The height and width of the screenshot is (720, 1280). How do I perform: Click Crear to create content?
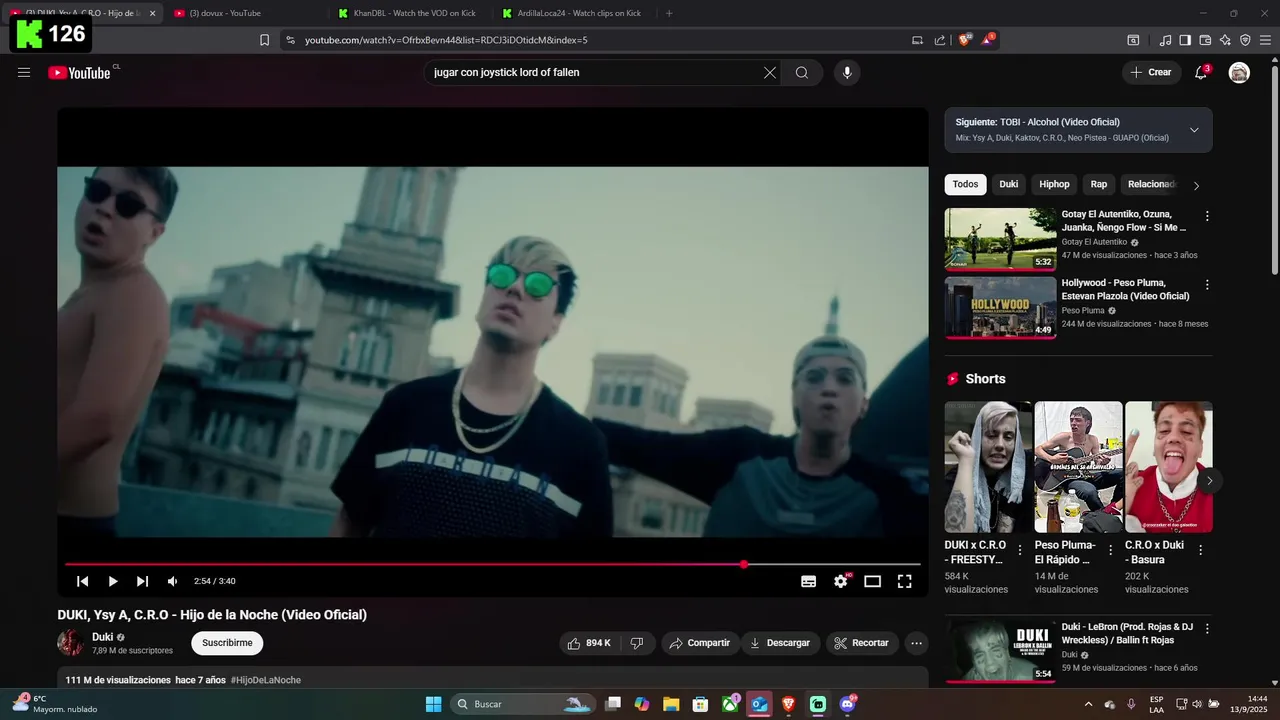point(1151,72)
